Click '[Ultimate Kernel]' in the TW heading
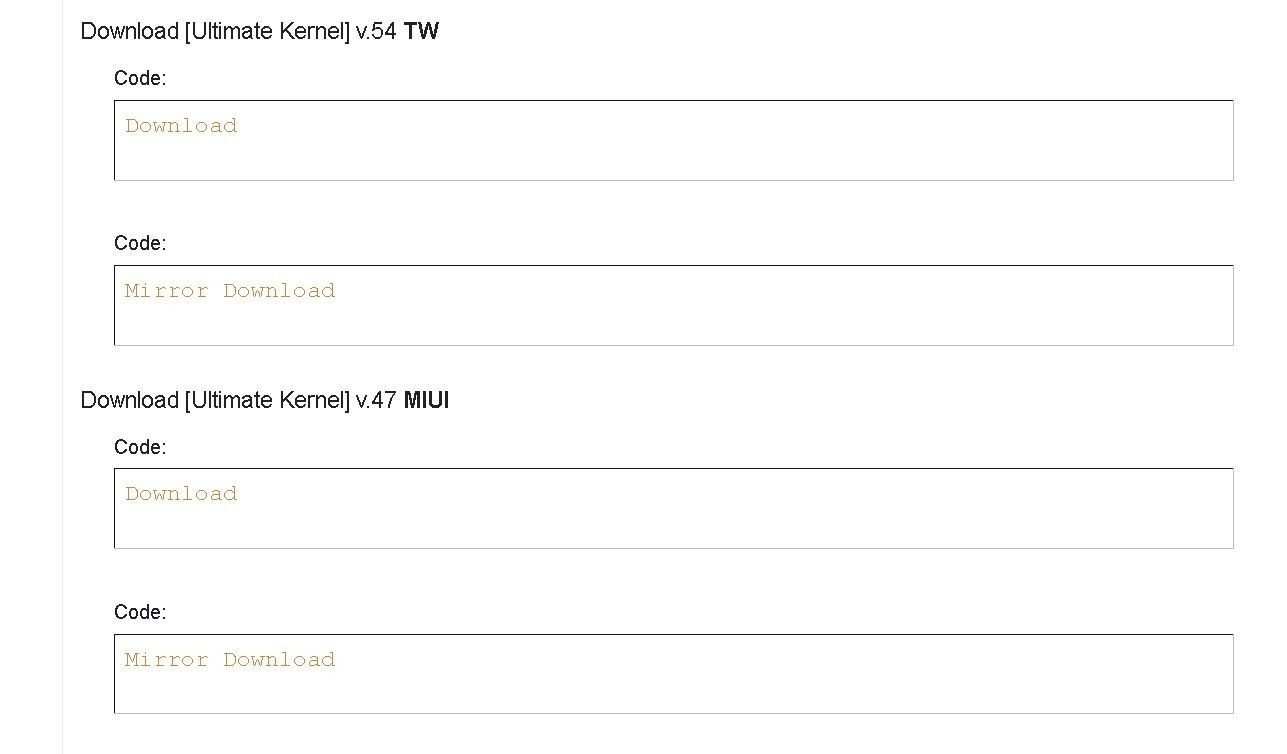Image resolution: width=1287 pixels, height=754 pixels. pyautogui.click(x=267, y=31)
